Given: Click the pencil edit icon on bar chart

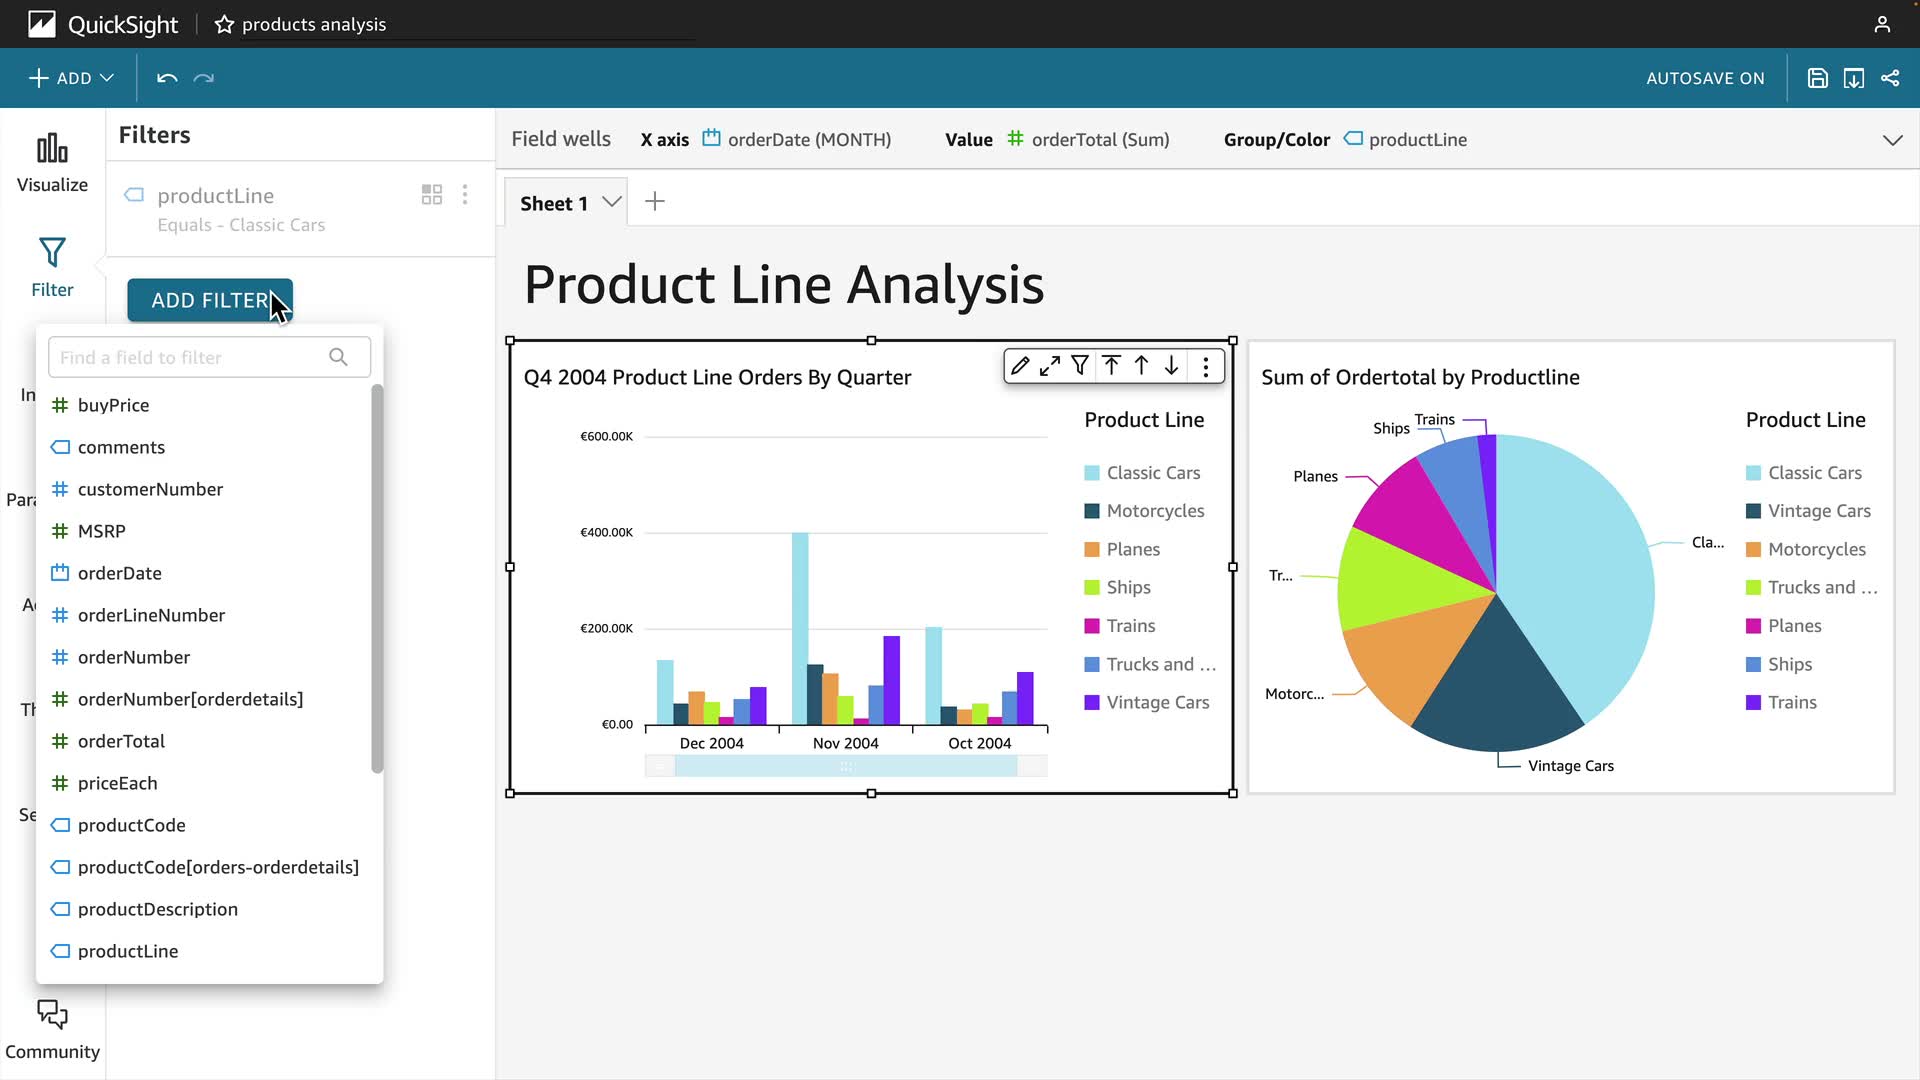Looking at the screenshot, I should [1019, 366].
